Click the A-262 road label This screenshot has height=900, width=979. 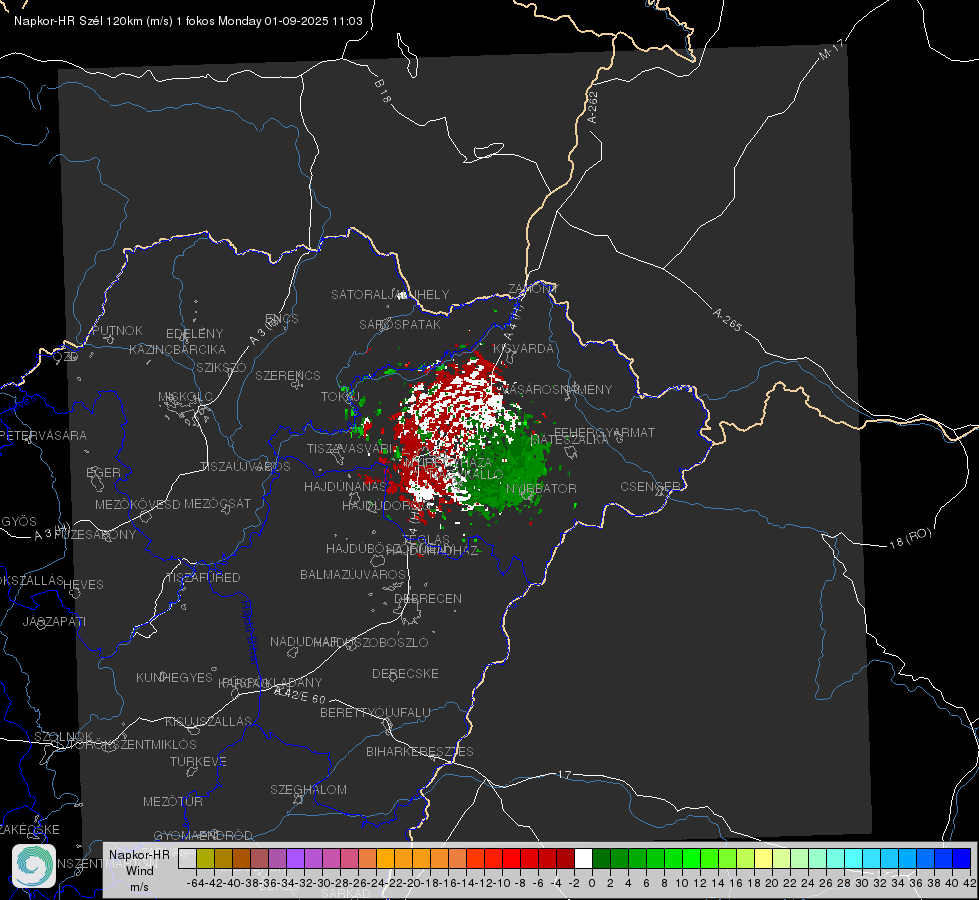pos(593,107)
